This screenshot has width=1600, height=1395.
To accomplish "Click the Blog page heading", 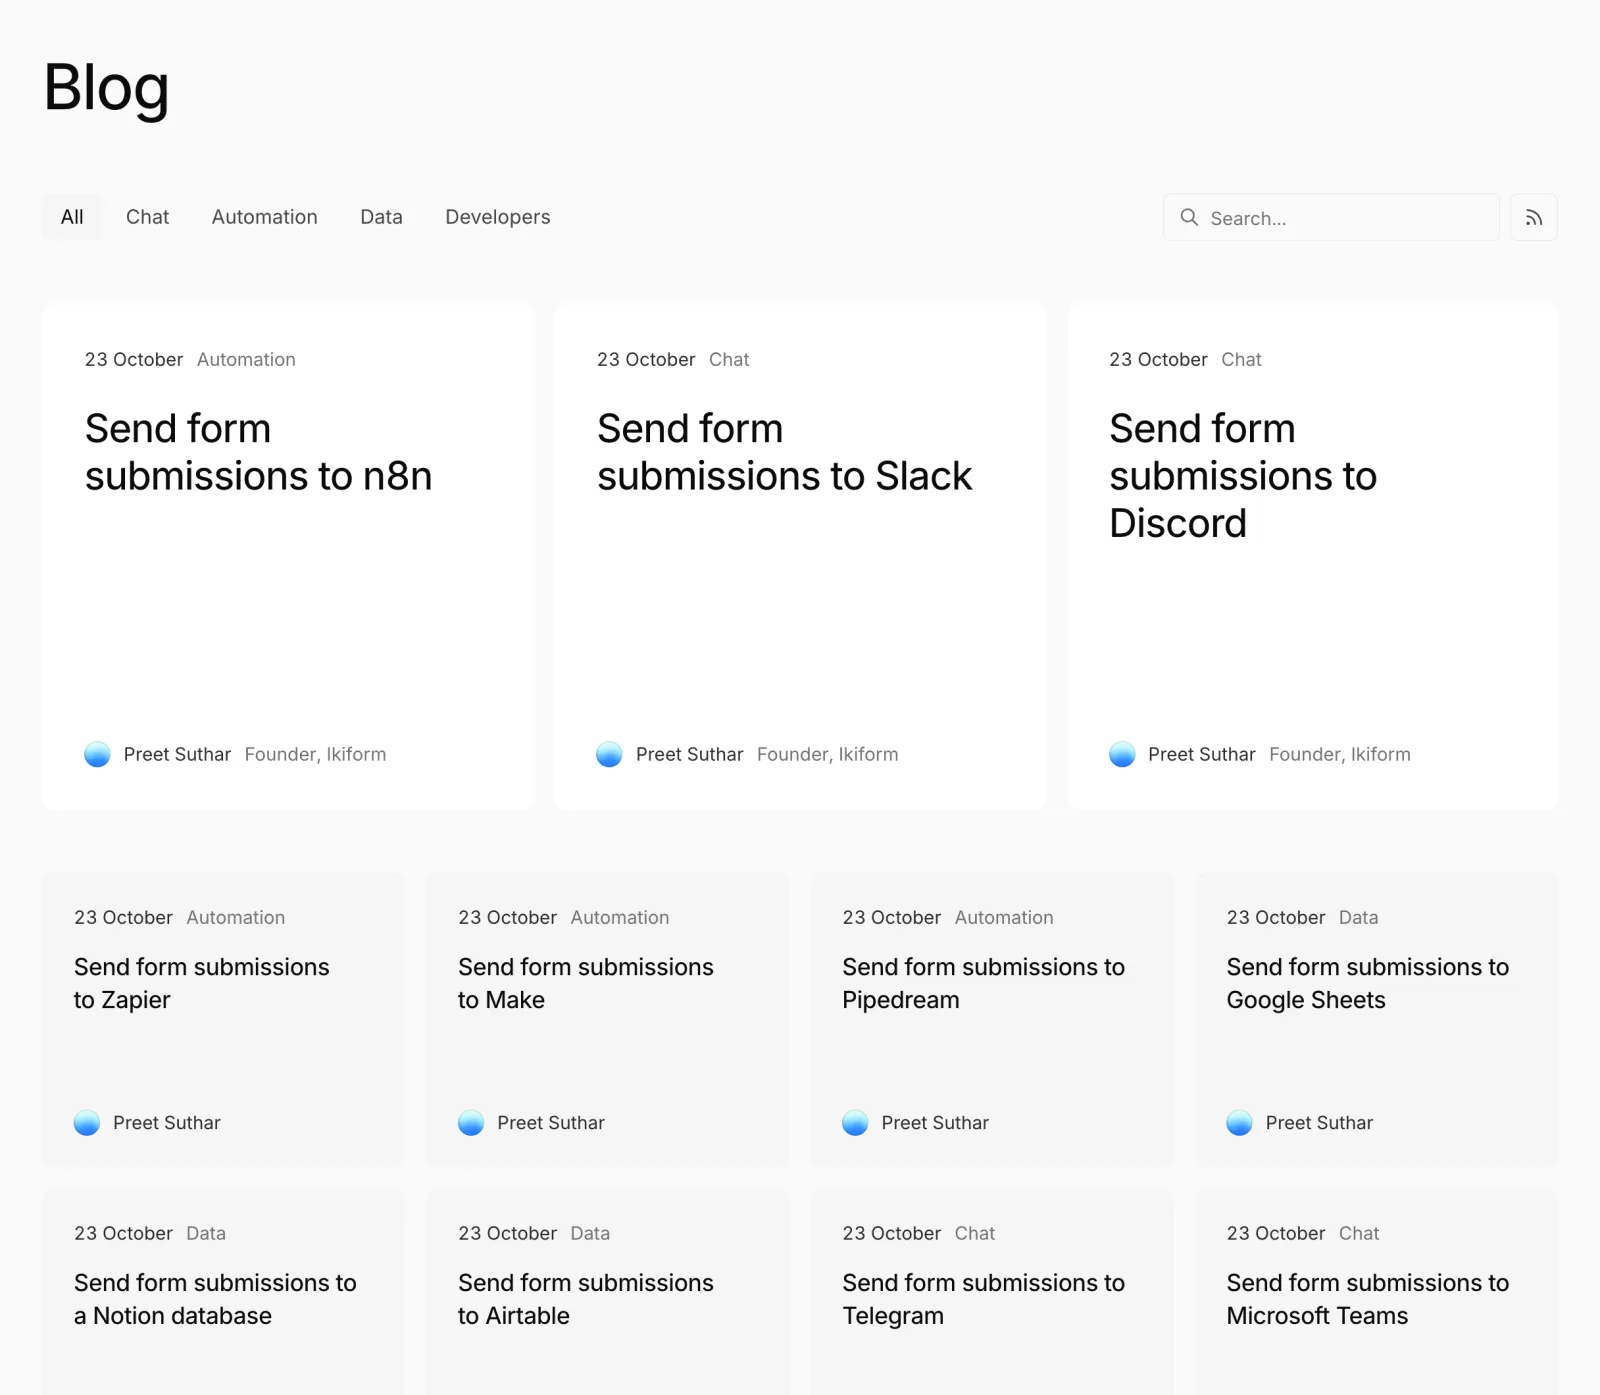I will coord(106,88).
